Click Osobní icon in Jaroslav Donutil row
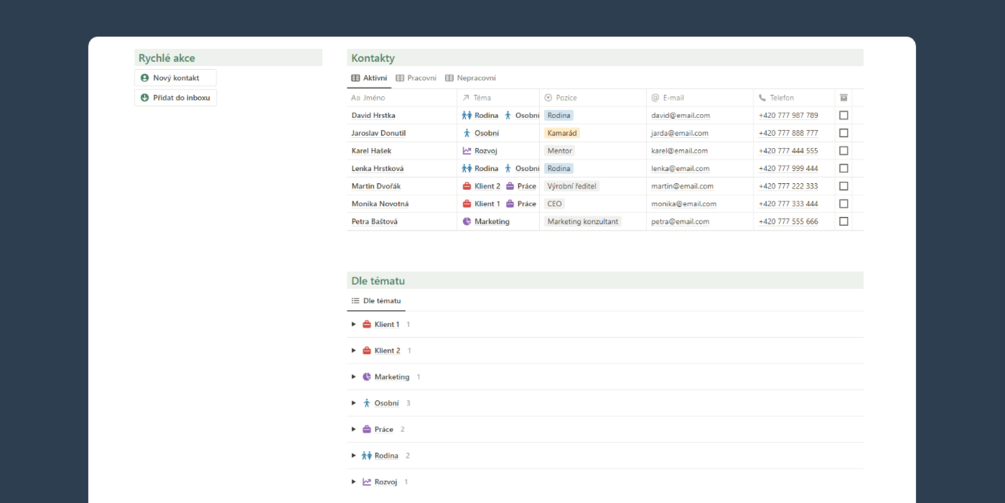This screenshot has height=503, width=1005. [467, 133]
